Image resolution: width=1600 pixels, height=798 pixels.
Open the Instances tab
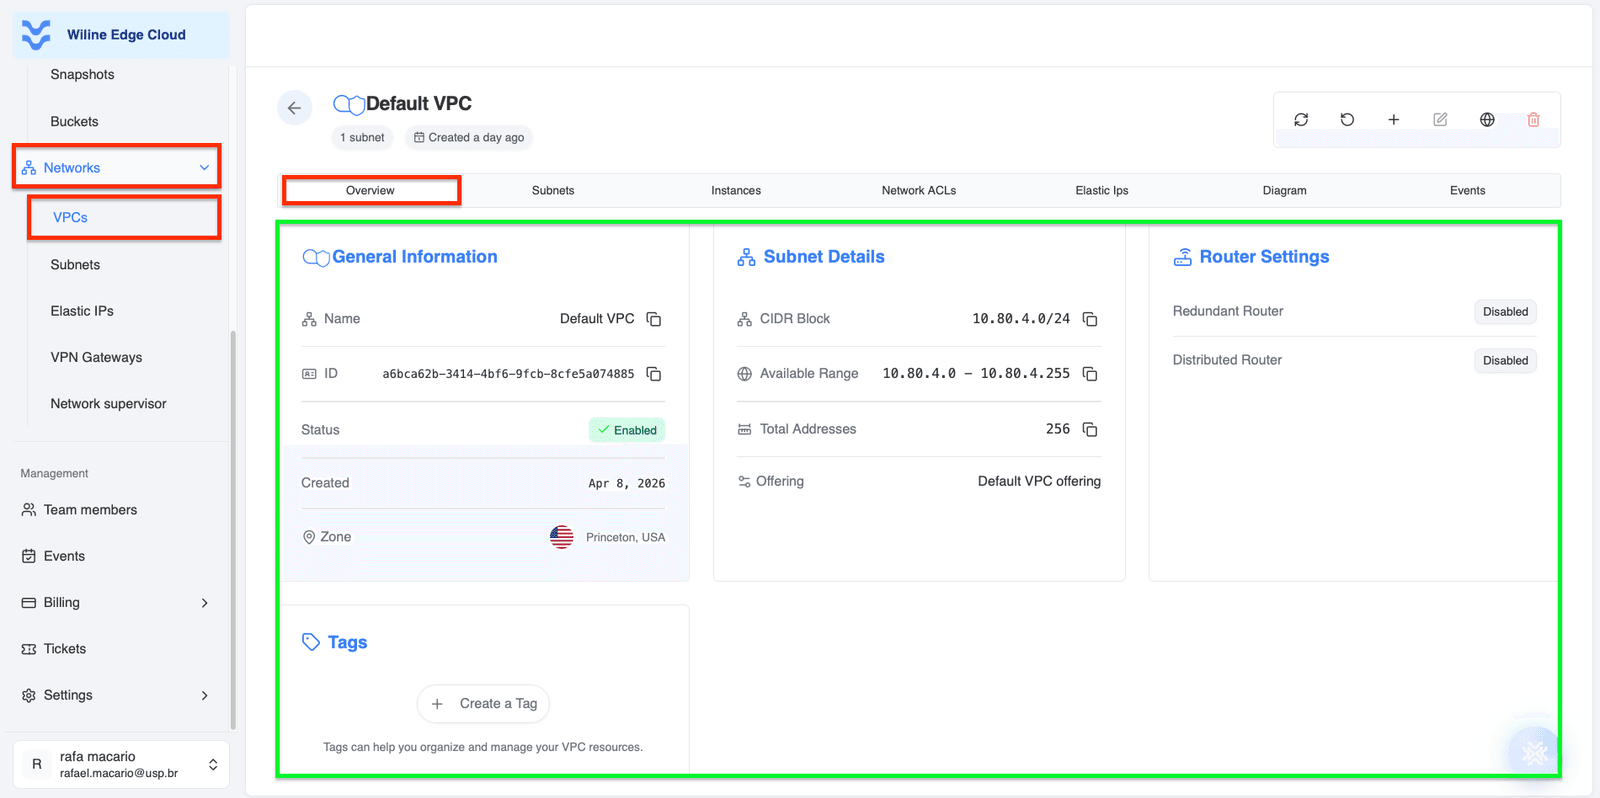[736, 191]
